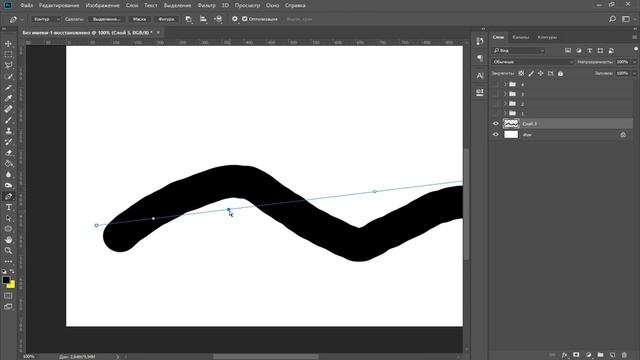
Task: Select the Polygonal Lasso tool
Action: coord(8,65)
